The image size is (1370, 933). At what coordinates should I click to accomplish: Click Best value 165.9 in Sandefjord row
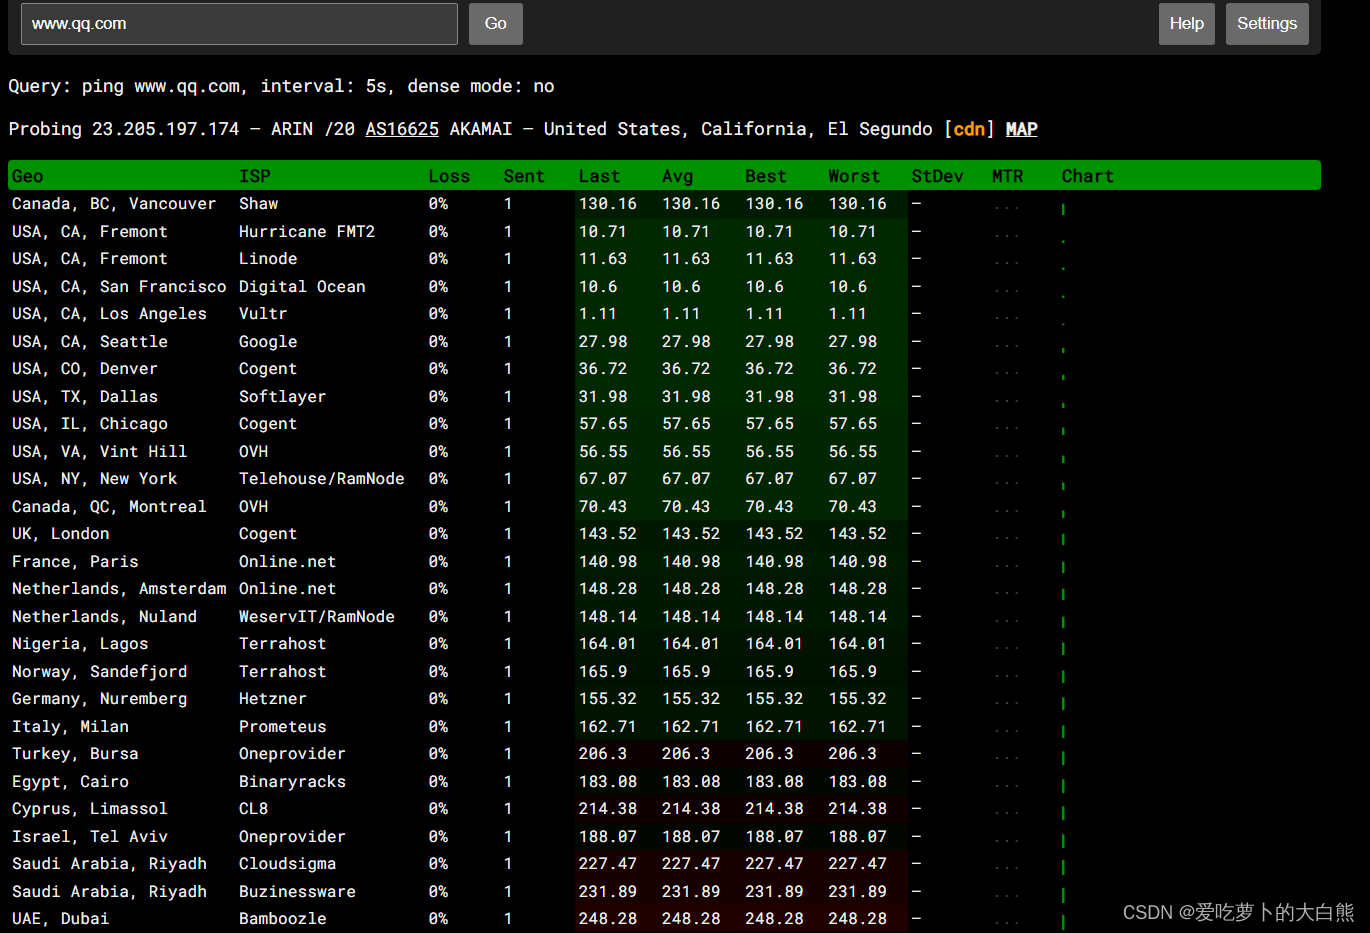click(x=769, y=672)
